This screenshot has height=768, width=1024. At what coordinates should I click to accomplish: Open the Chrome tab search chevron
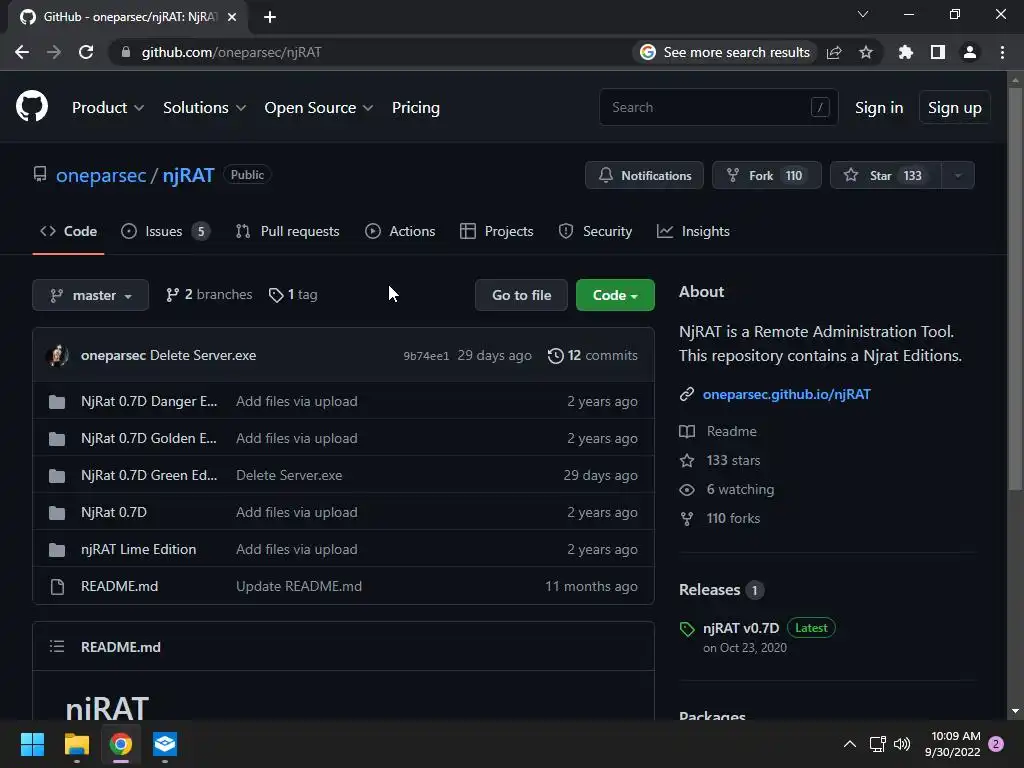point(863,14)
